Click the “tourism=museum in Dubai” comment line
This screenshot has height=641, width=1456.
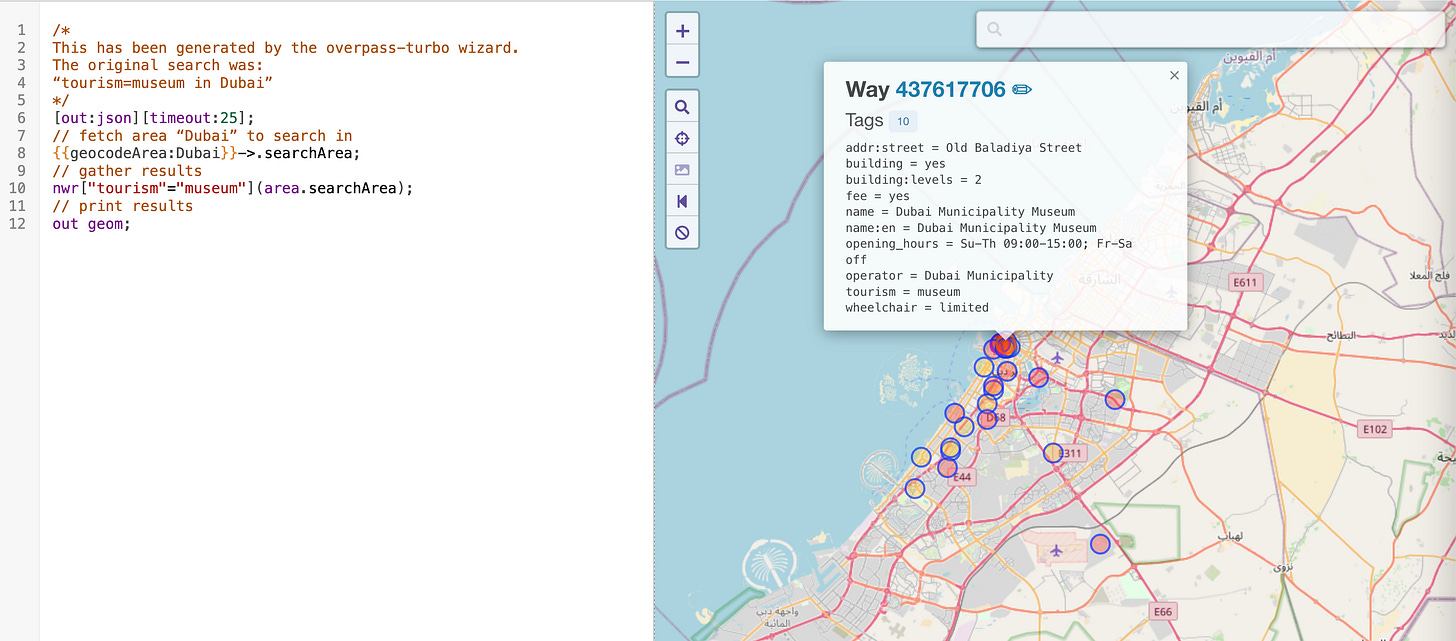163,82
